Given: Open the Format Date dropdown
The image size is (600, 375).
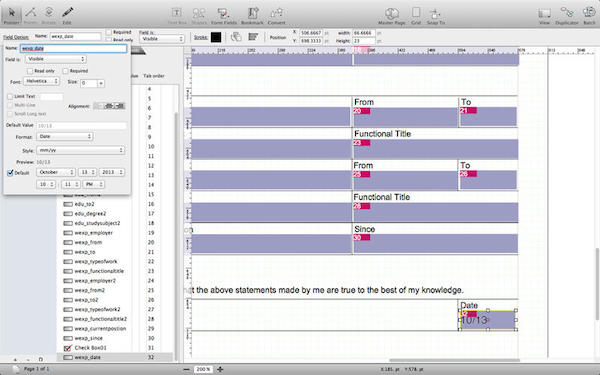Looking at the screenshot, I should (x=65, y=136).
